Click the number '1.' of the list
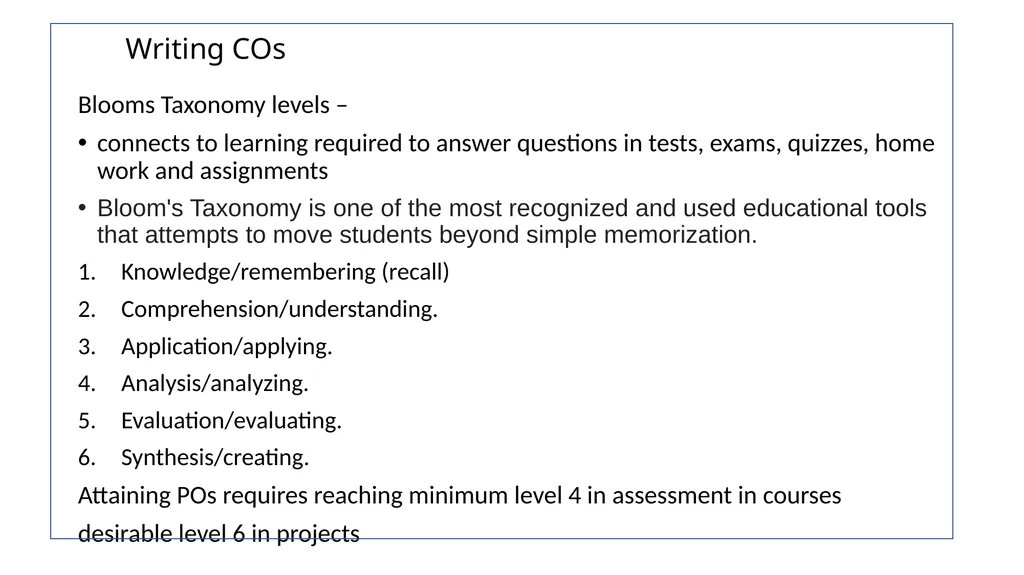This screenshot has width=1024, height=575. [87, 272]
